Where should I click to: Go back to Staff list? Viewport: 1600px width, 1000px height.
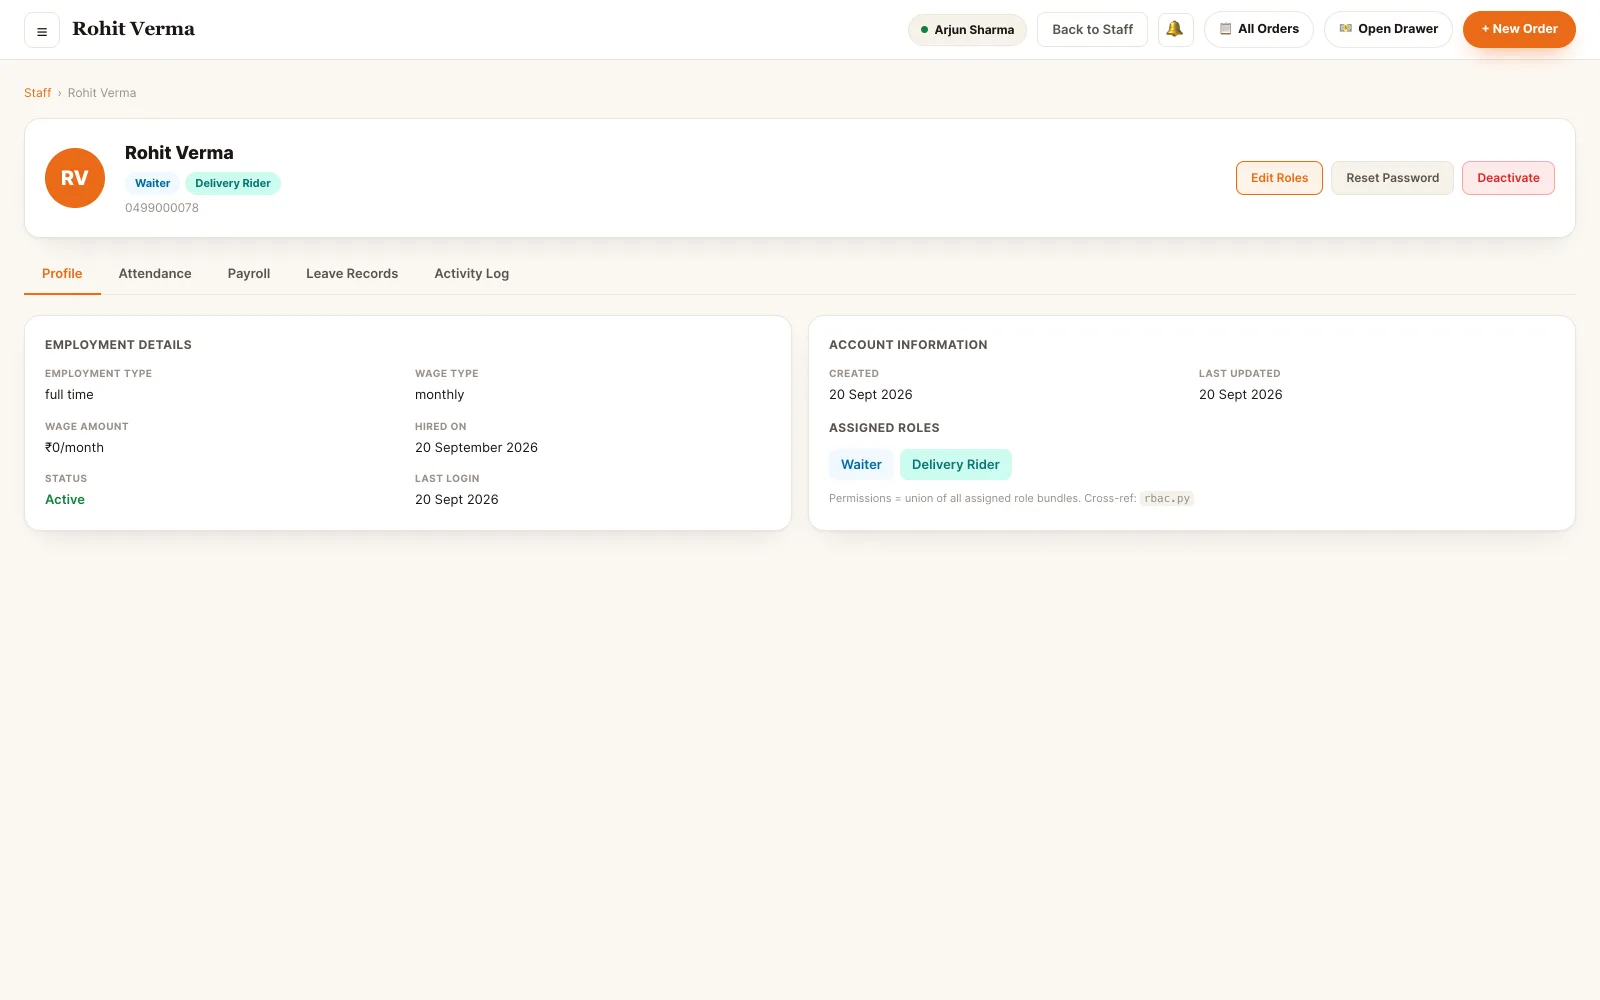1092,30
